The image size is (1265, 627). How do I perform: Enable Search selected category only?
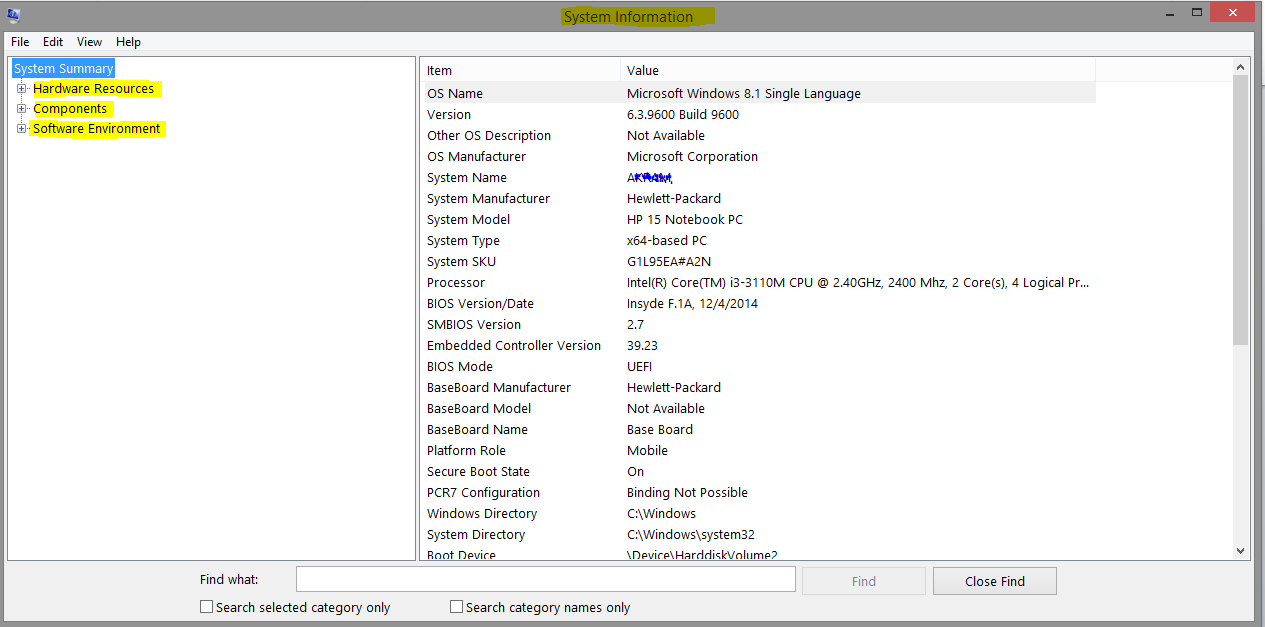point(206,606)
